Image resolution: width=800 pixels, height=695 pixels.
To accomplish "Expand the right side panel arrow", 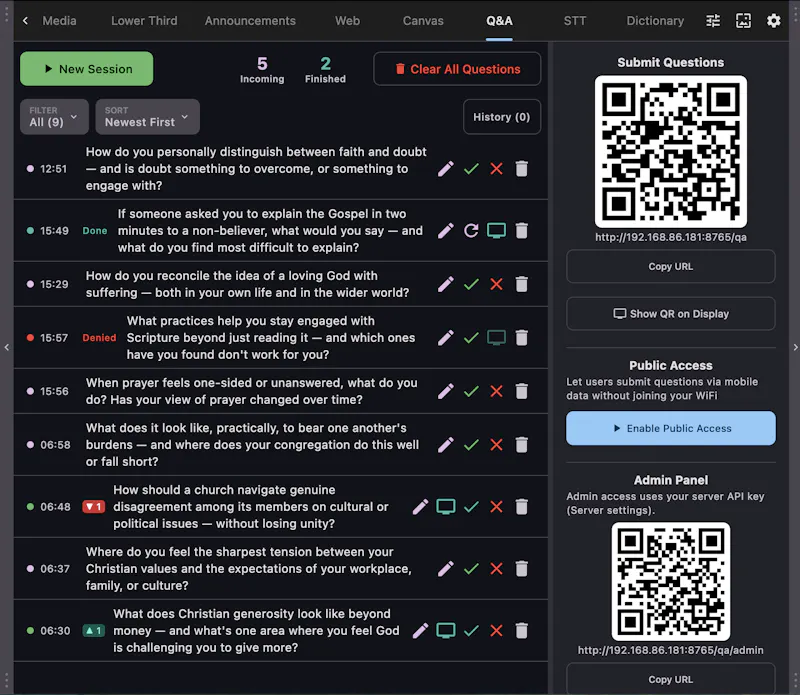I will click(795, 348).
